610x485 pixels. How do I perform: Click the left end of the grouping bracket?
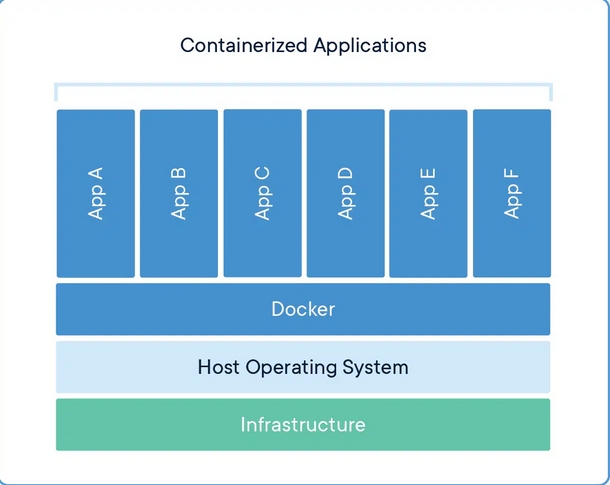click(x=57, y=92)
